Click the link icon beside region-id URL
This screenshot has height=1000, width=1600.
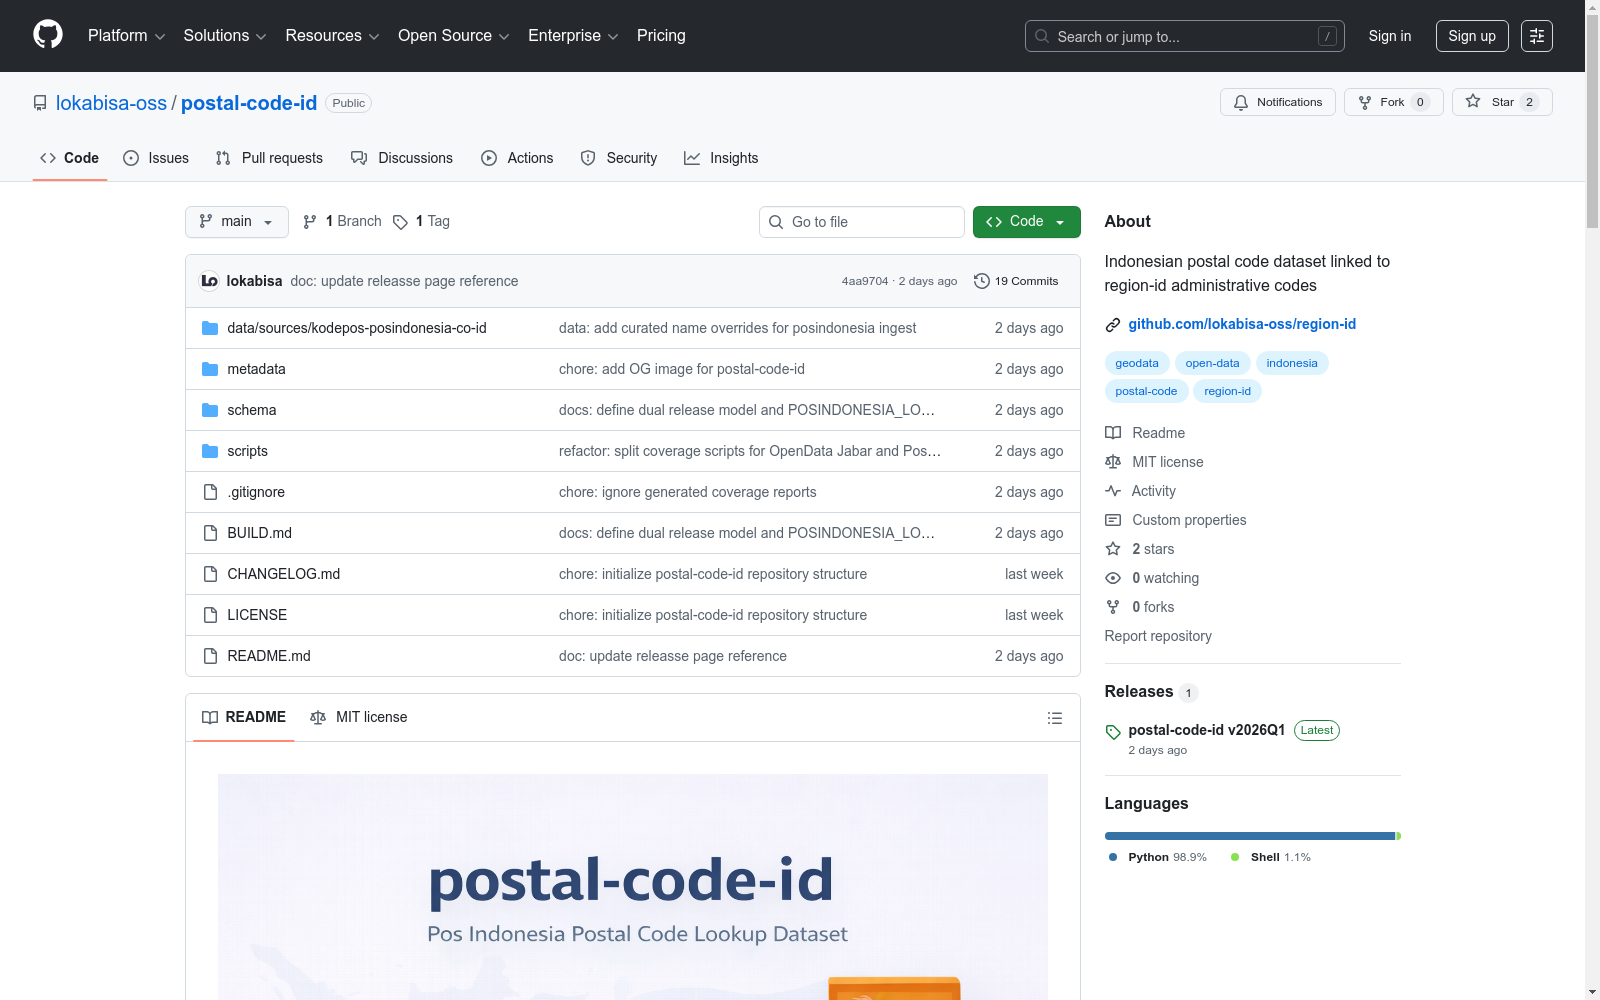(1113, 325)
